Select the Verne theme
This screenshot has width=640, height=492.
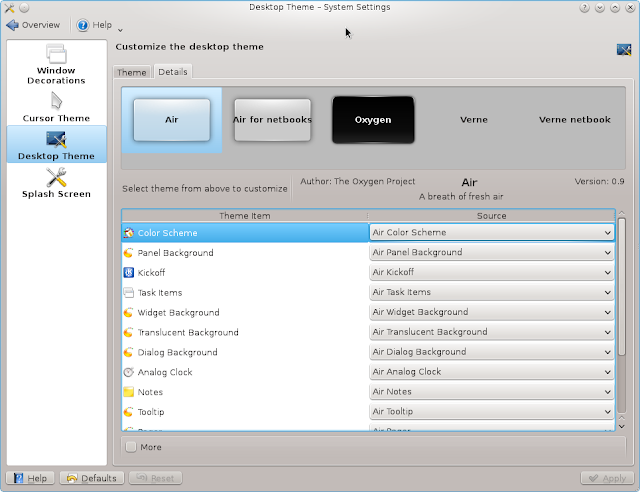[474, 120]
